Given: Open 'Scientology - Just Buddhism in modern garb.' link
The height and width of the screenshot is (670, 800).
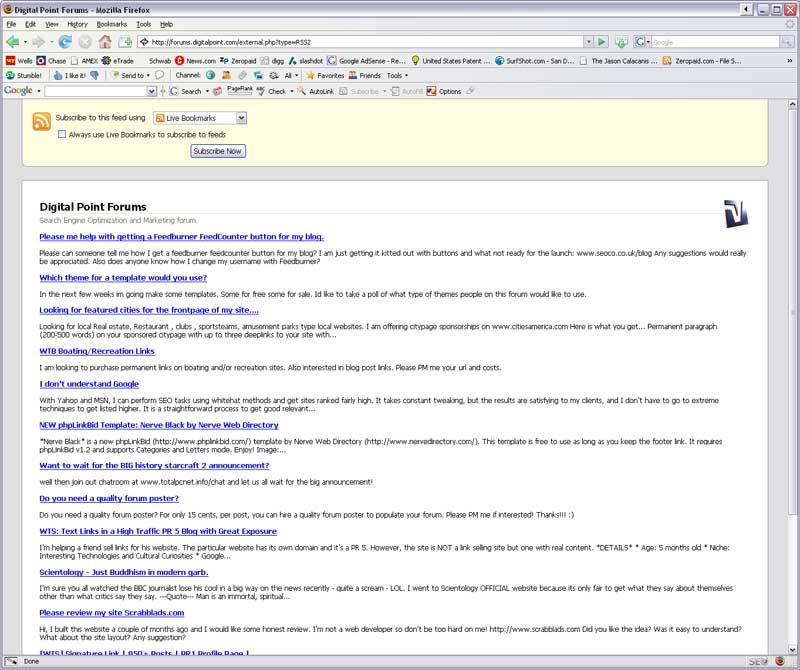Looking at the screenshot, I should (124, 572).
